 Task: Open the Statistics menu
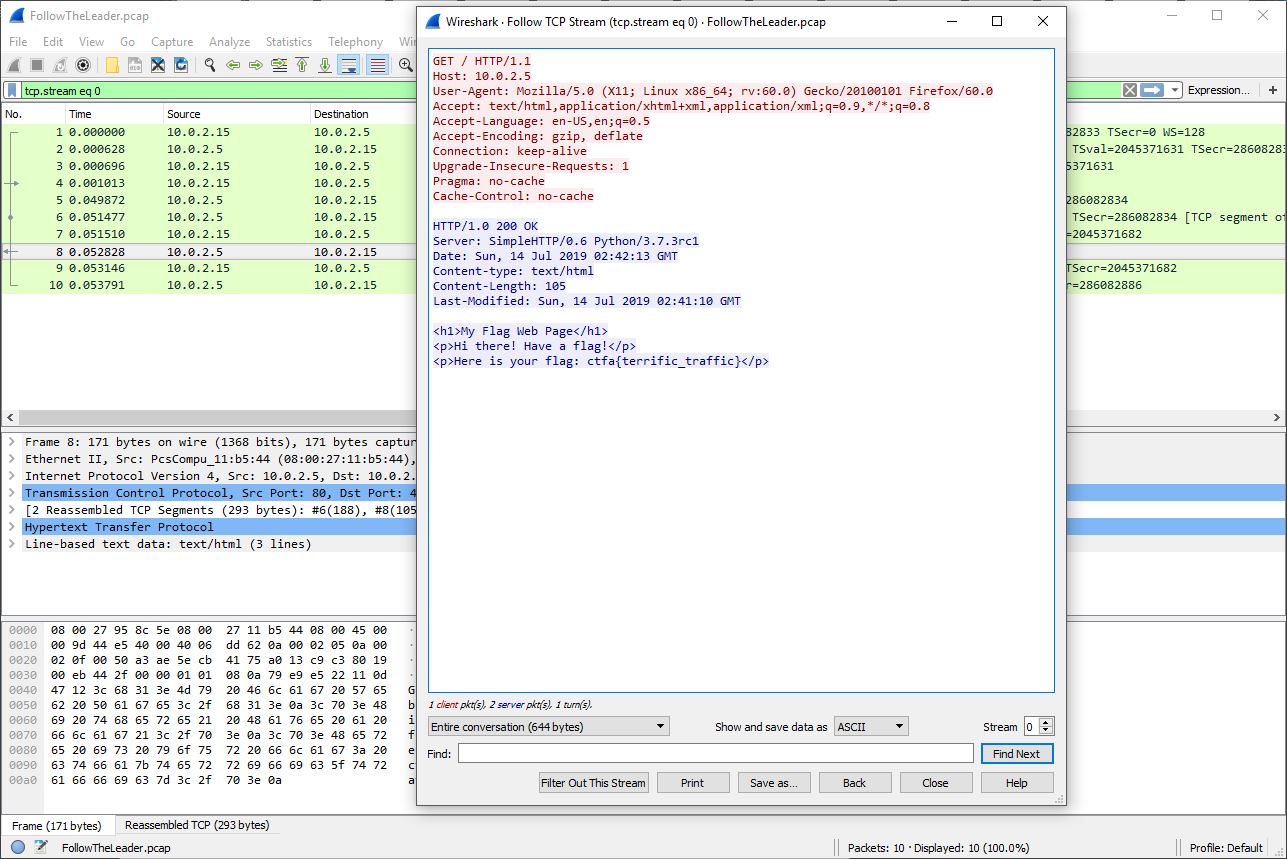[x=288, y=42]
